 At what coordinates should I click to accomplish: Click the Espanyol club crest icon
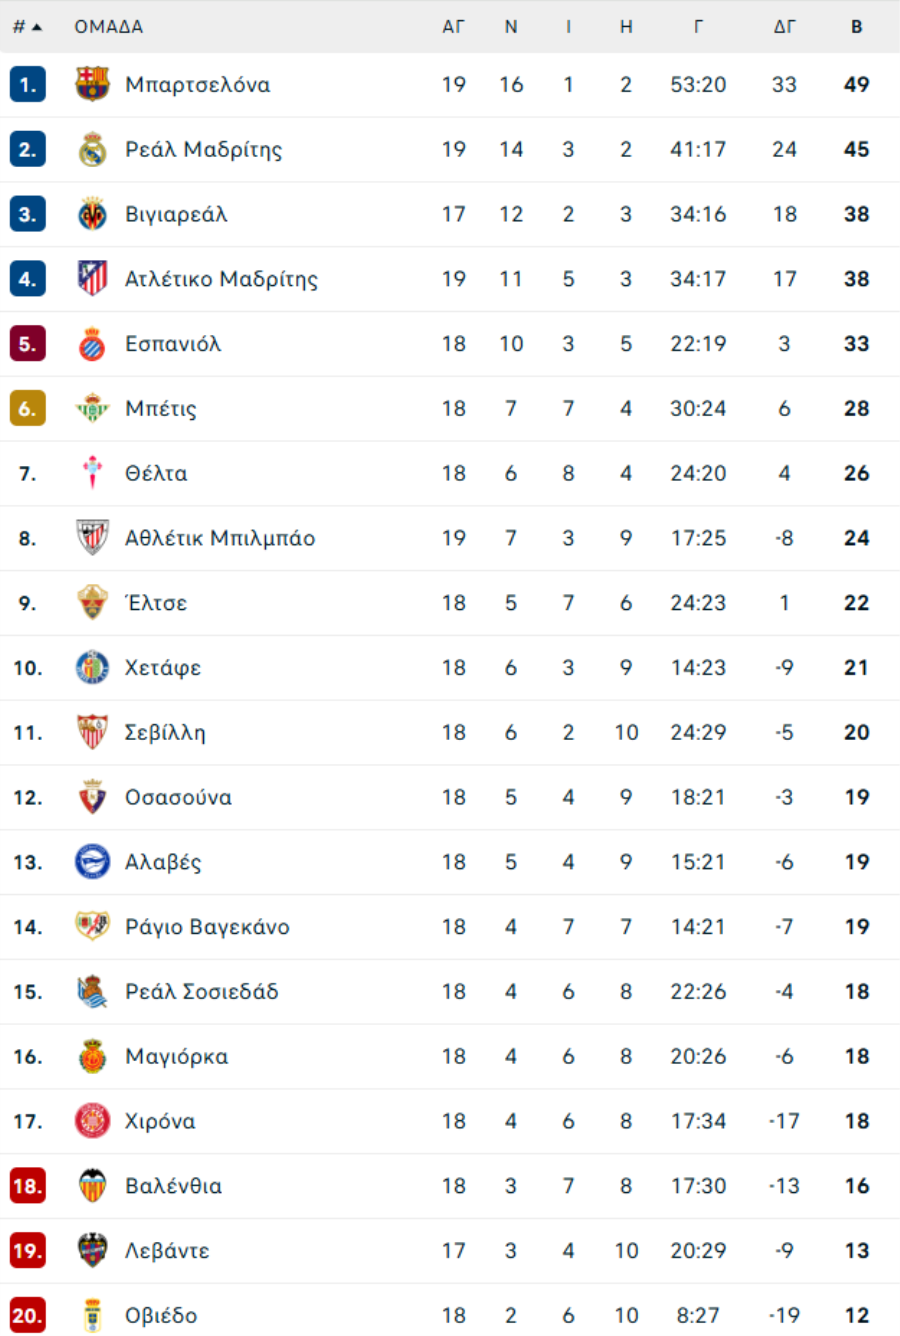tap(93, 344)
